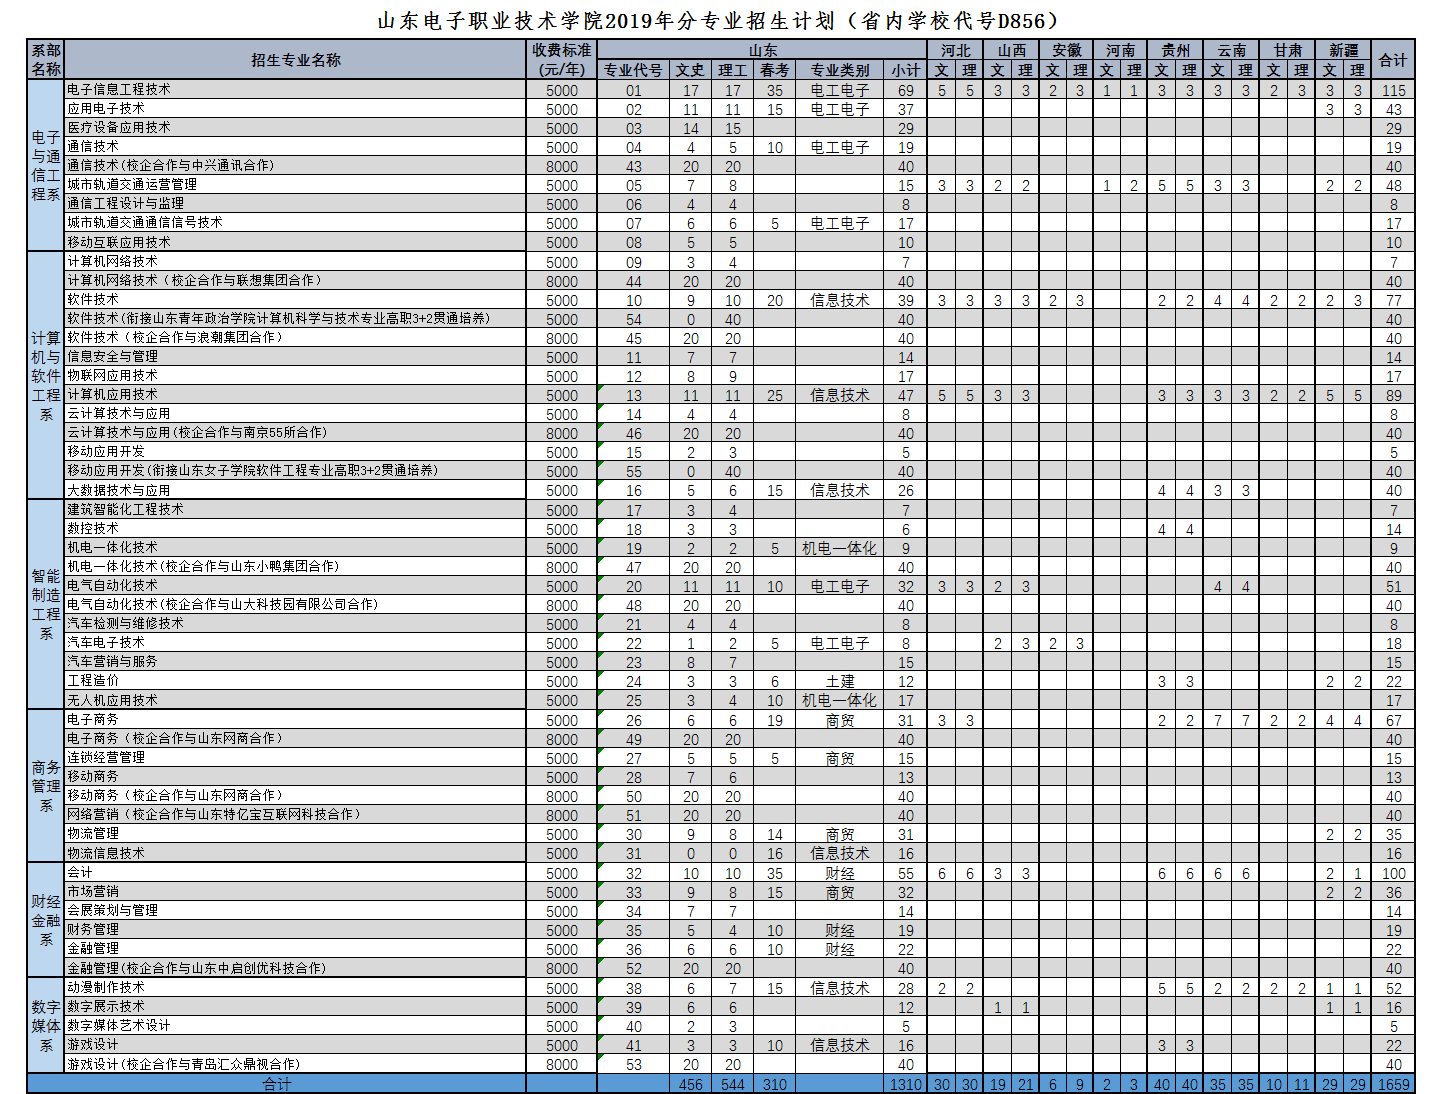Click the "河北" province header
The width and height of the screenshot is (1443, 1094).
(955, 50)
